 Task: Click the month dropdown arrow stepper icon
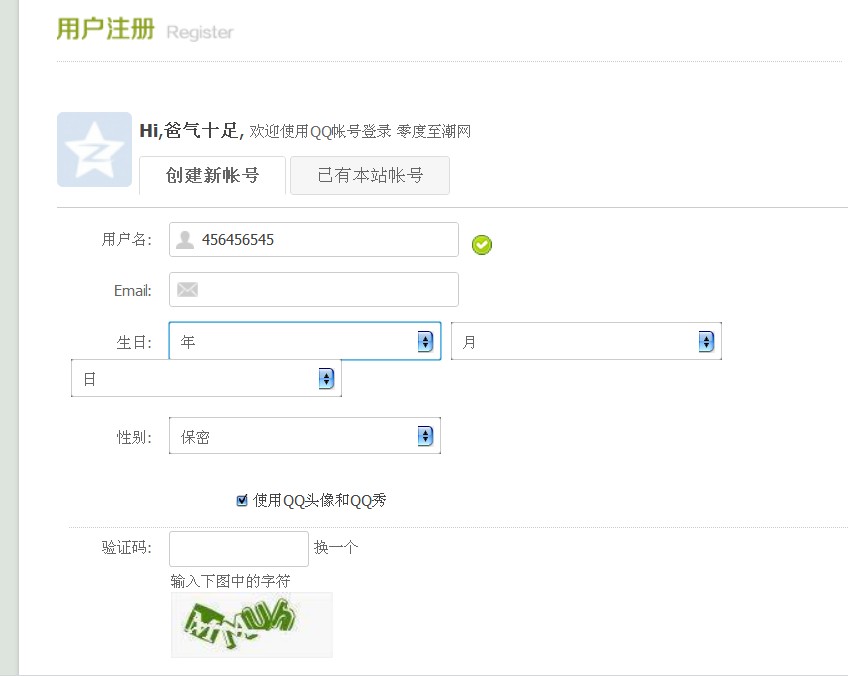click(x=706, y=342)
